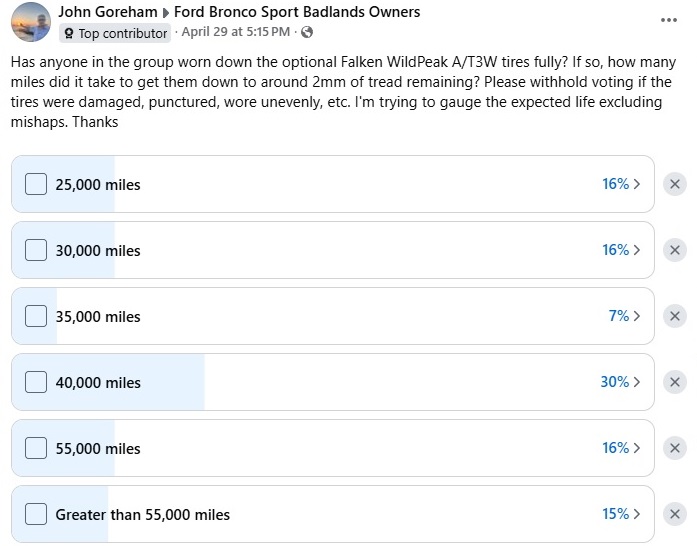
Task: Expand voters for 25,000 miles 16% chevron
Action: (637, 184)
